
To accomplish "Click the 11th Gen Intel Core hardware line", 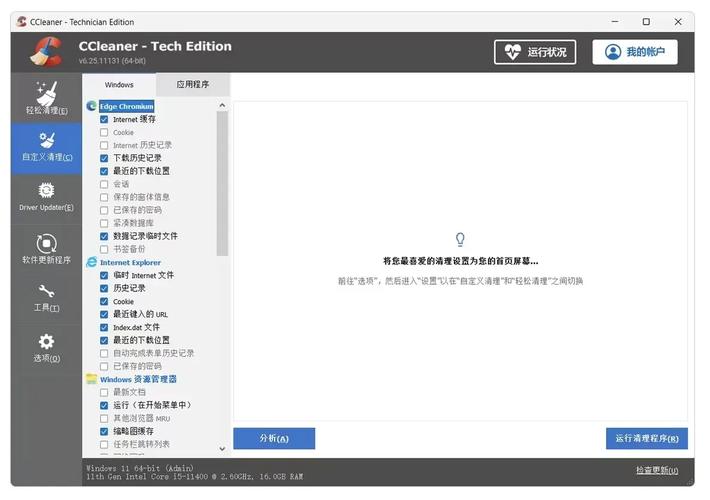I will pos(195,477).
